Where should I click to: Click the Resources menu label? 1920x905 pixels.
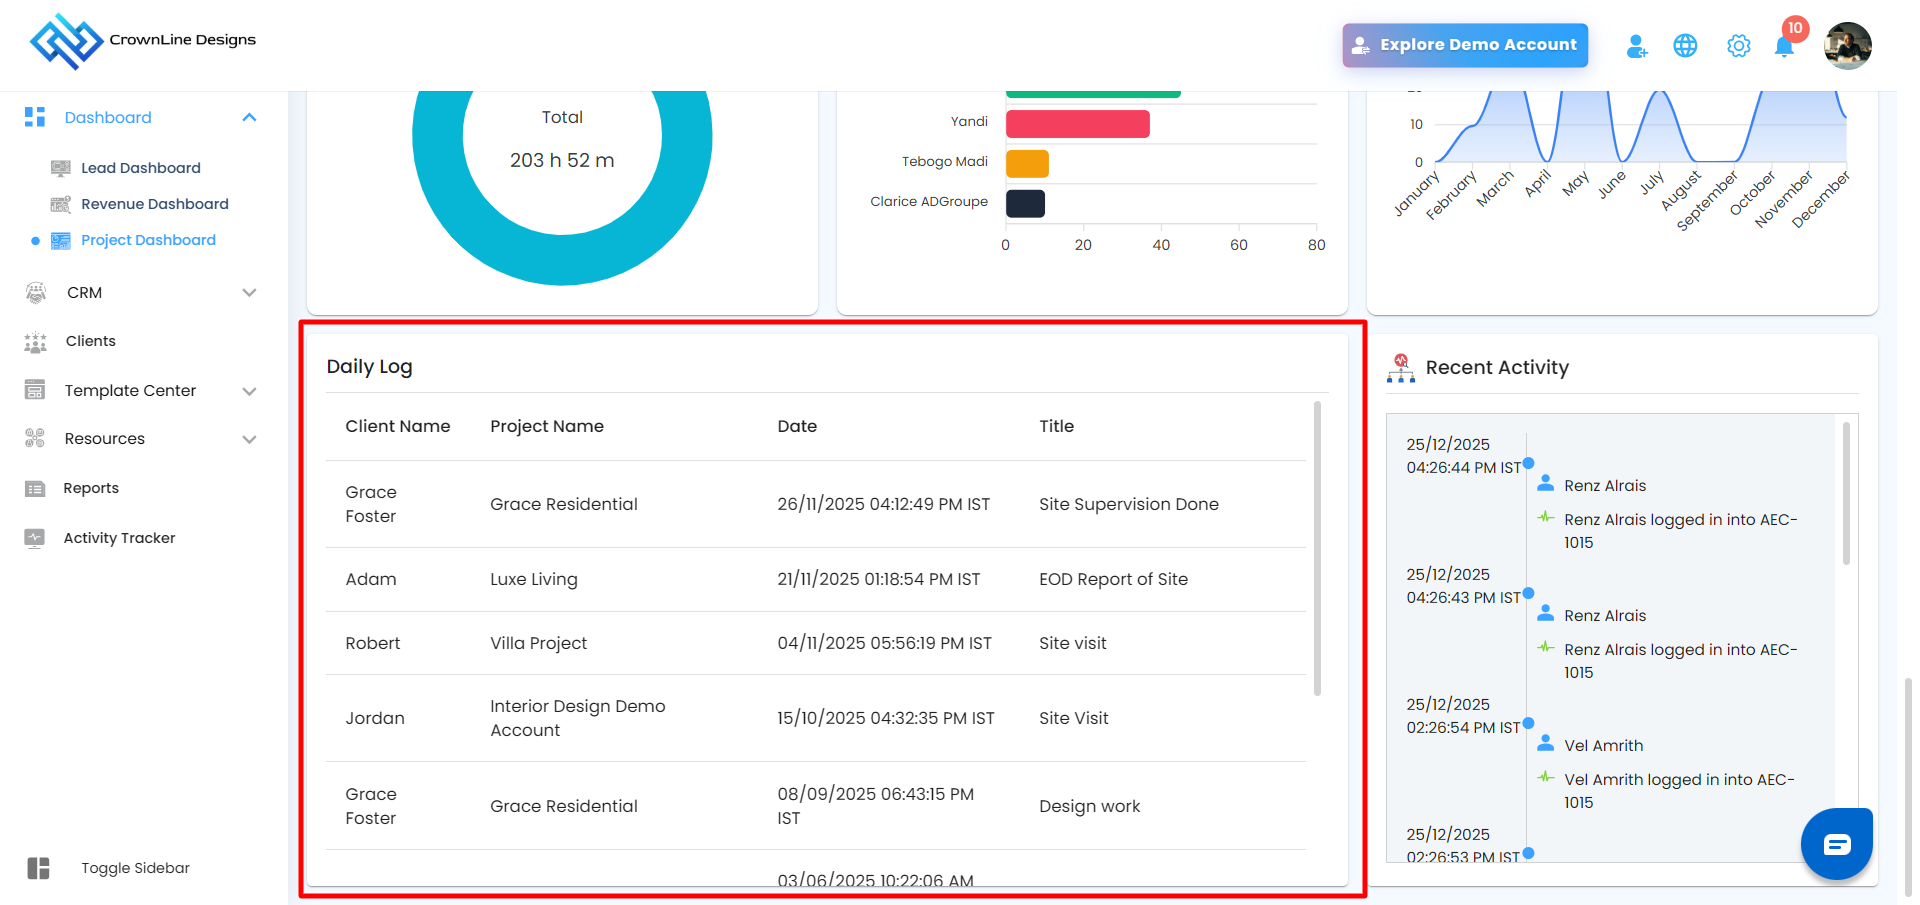pyautogui.click(x=105, y=438)
